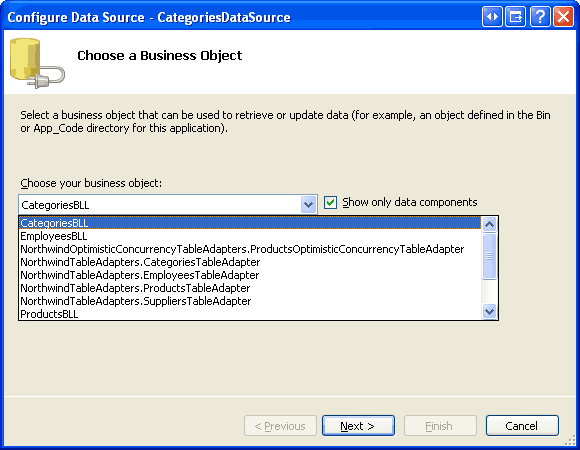Click the dropdown list scrollbar thumb

click(489, 256)
